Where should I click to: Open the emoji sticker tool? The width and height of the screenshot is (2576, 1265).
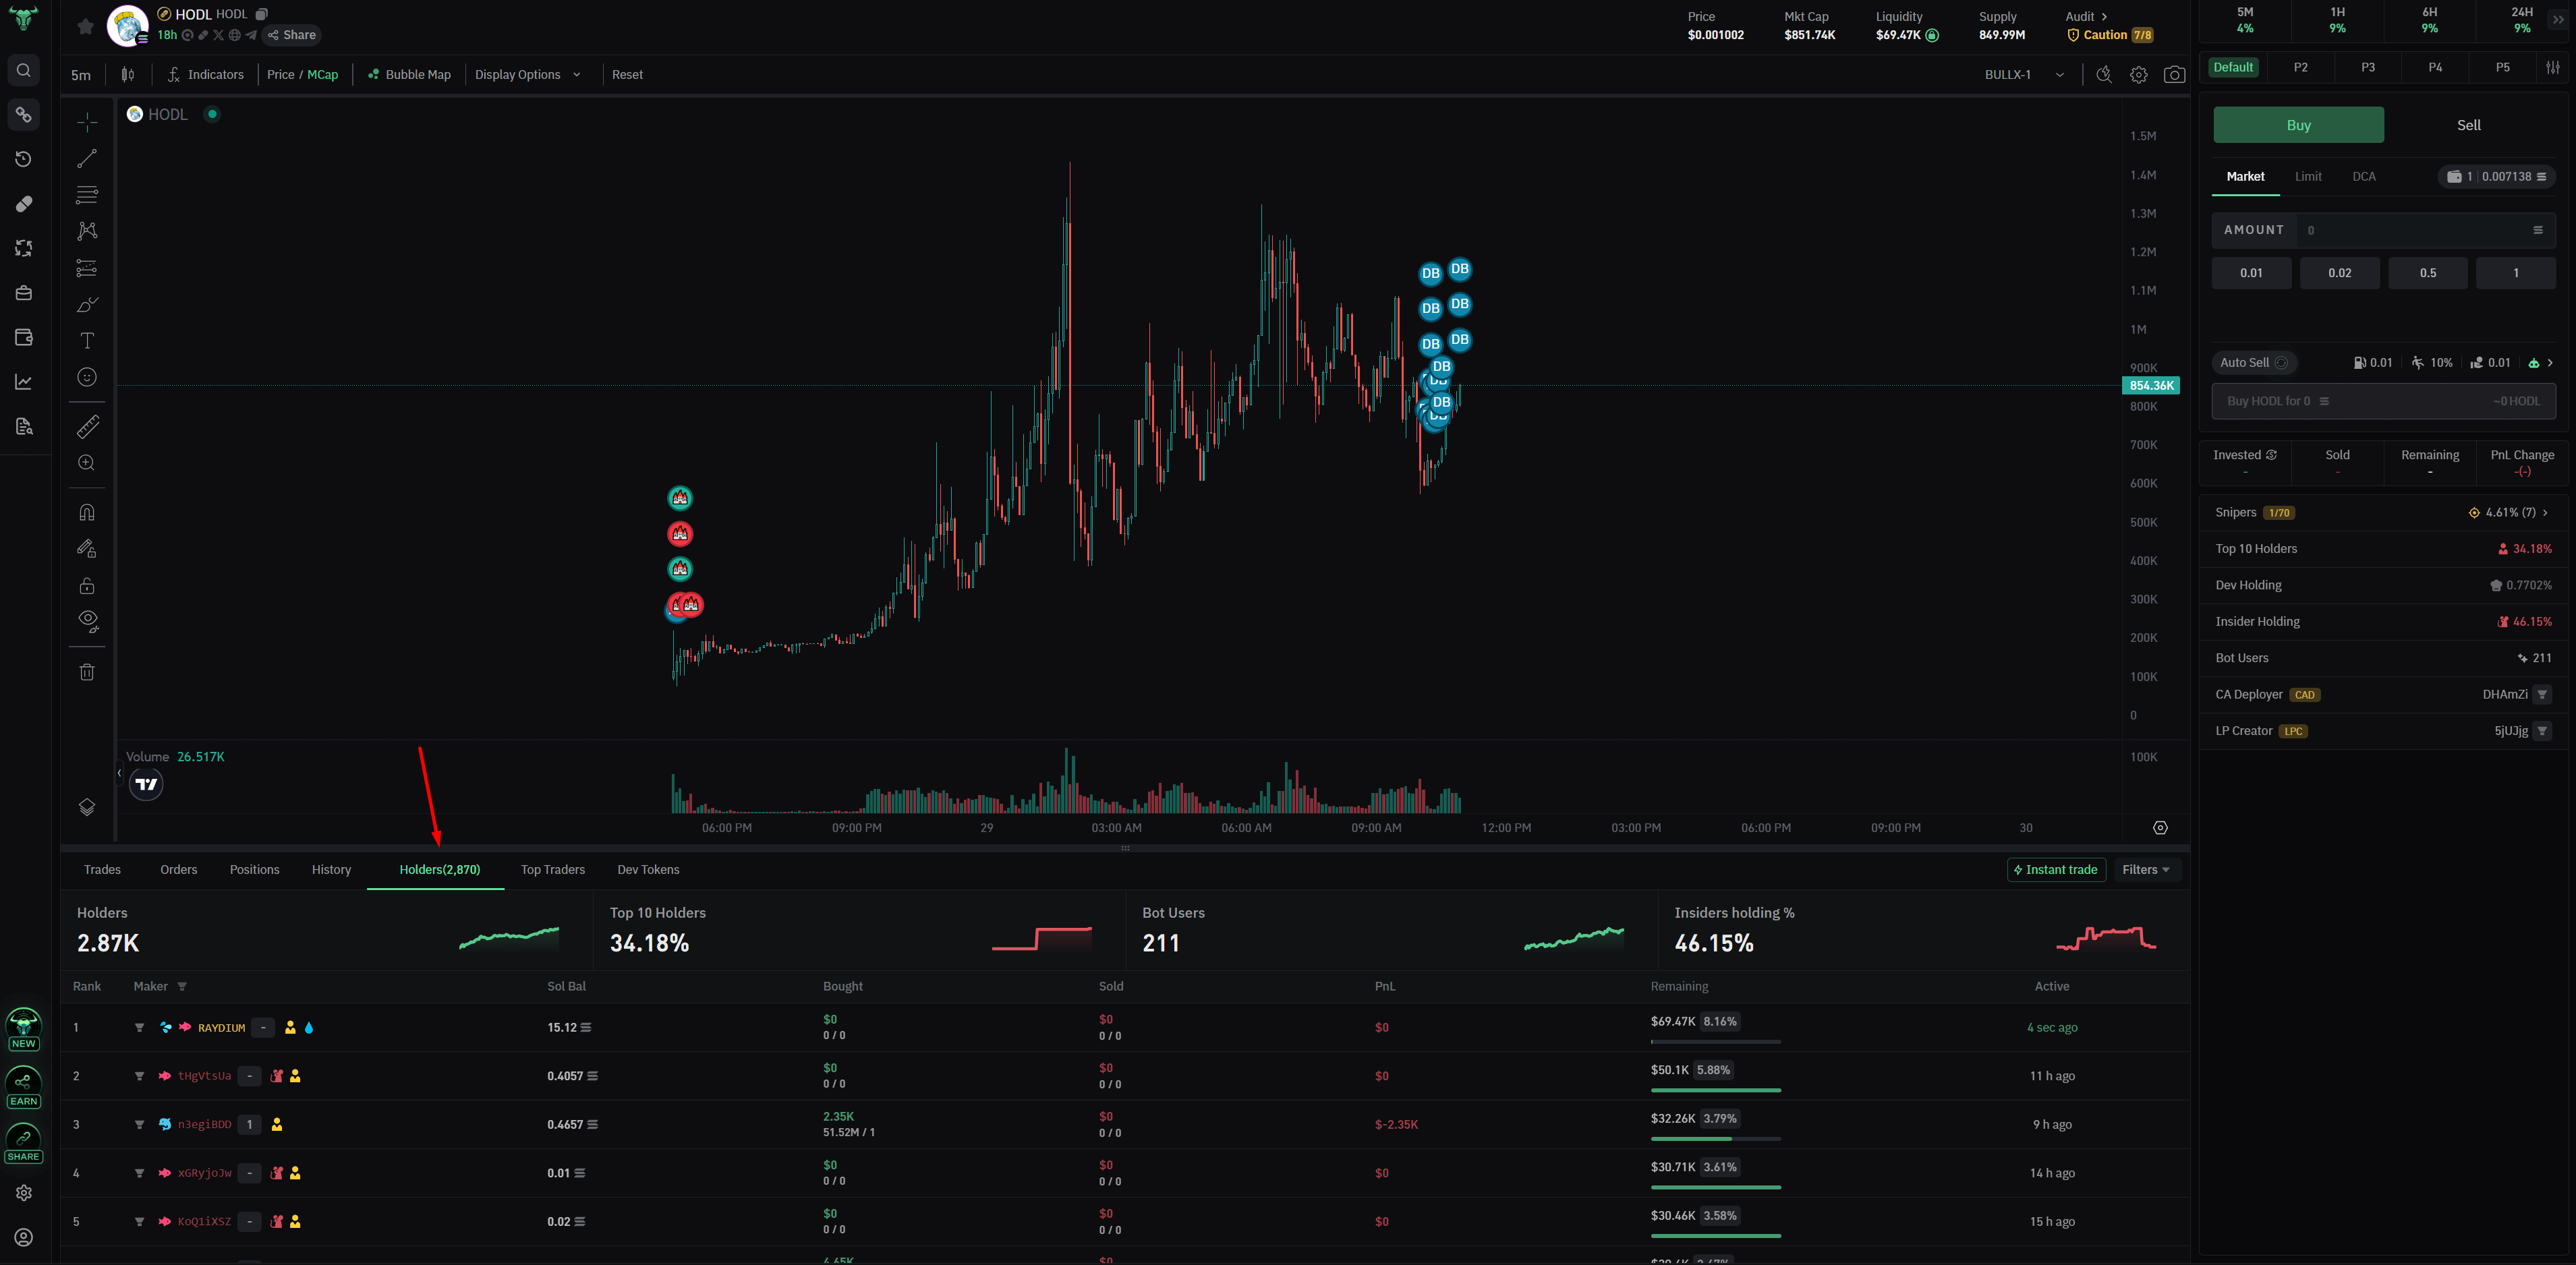[x=87, y=377]
